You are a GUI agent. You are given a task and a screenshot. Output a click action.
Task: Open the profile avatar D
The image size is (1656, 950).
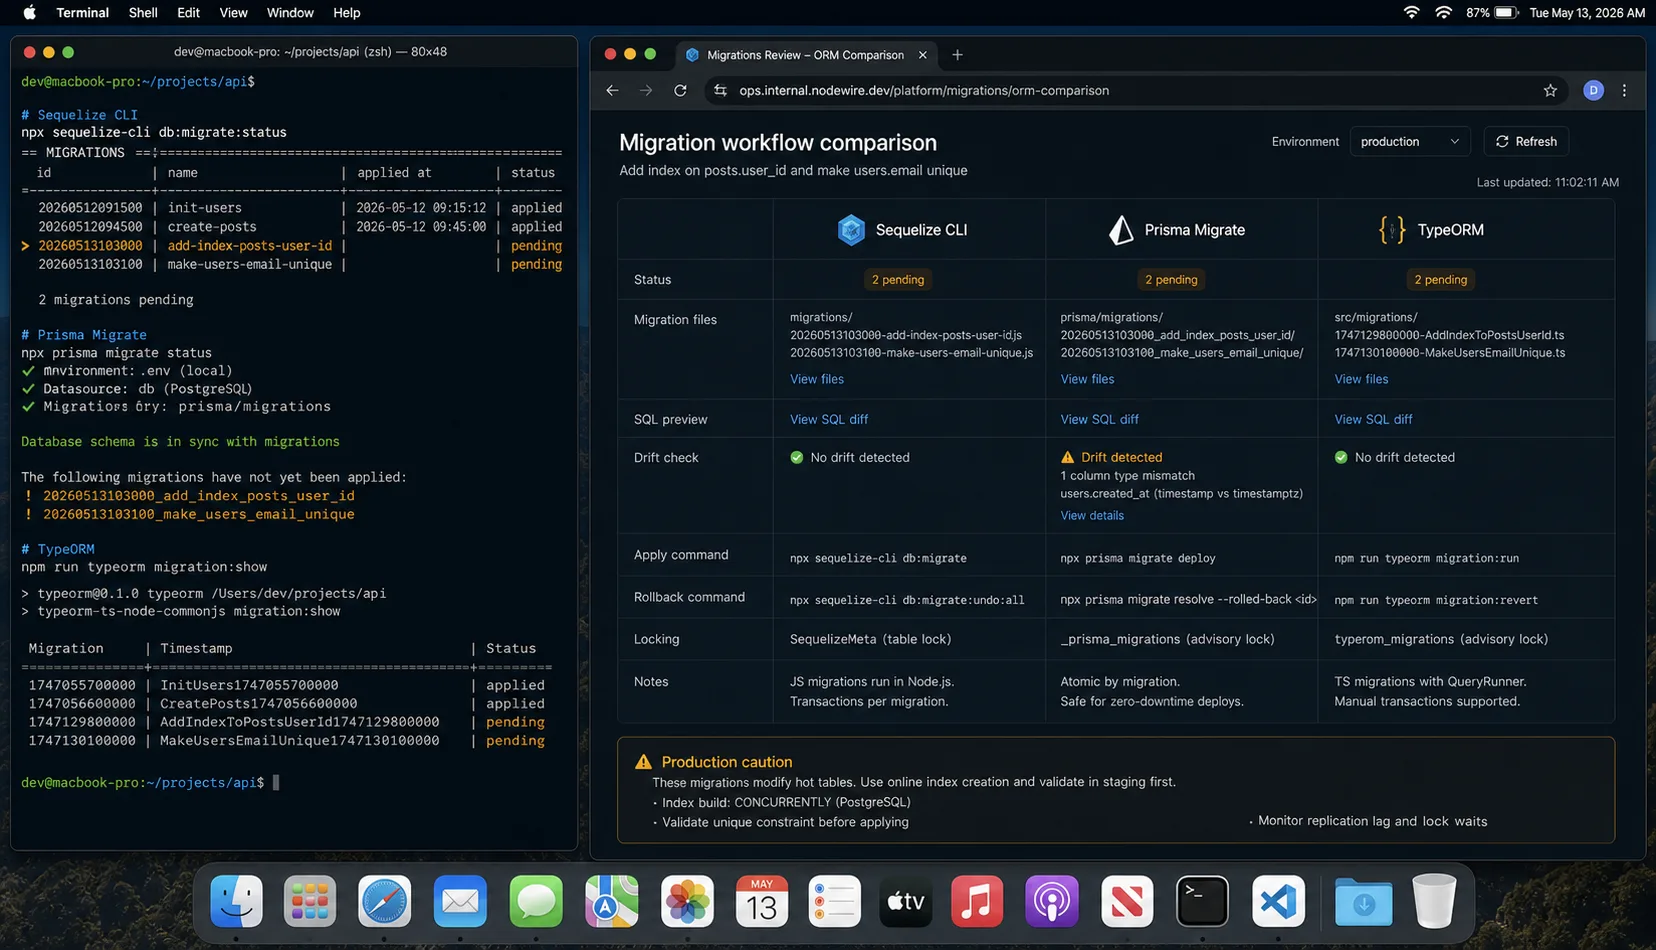1593,90
